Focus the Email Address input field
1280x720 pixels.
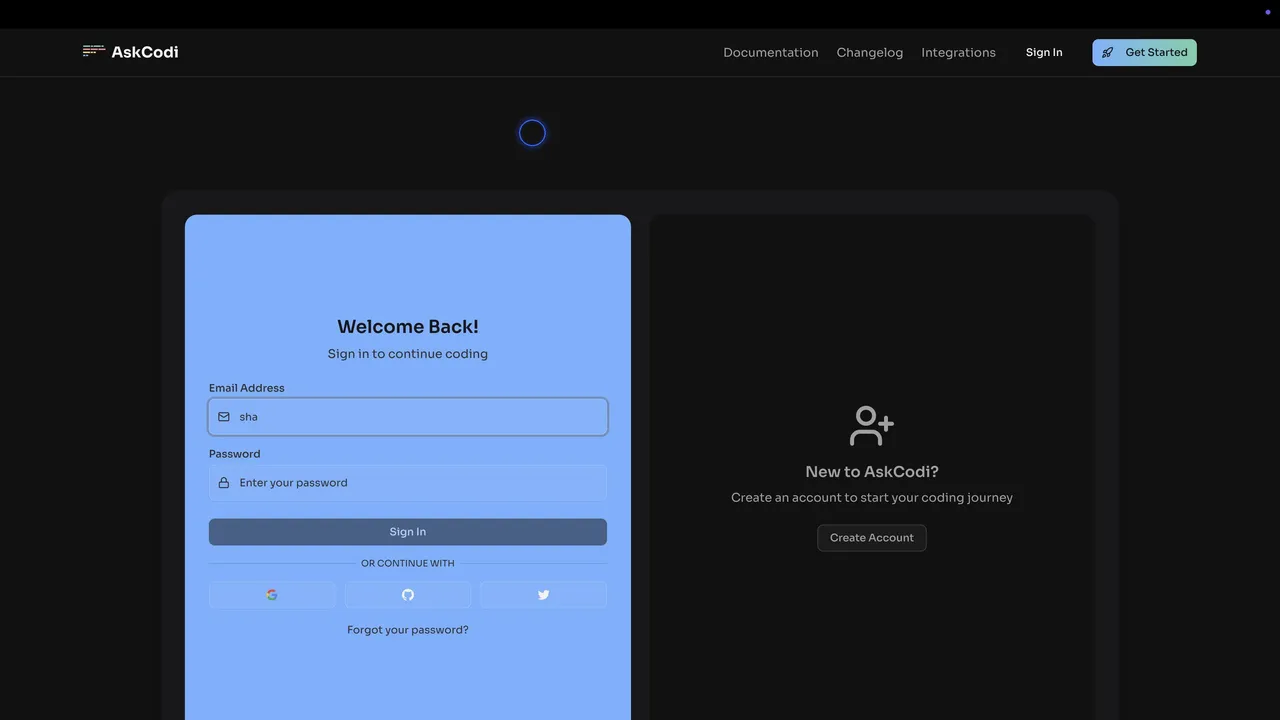pyautogui.click(x=408, y=417)
